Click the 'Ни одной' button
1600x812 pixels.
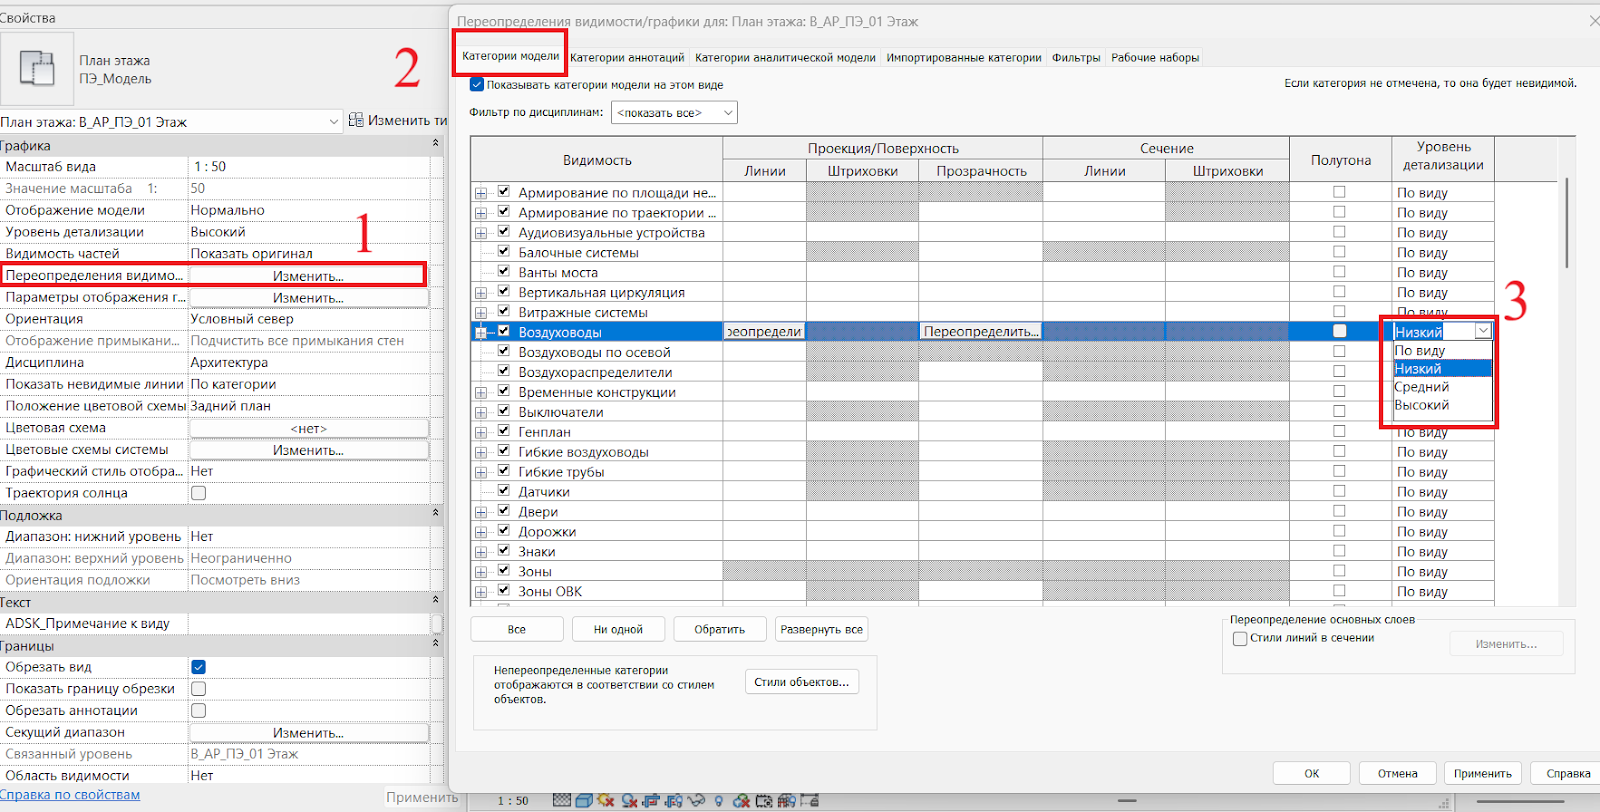point(618,629)
